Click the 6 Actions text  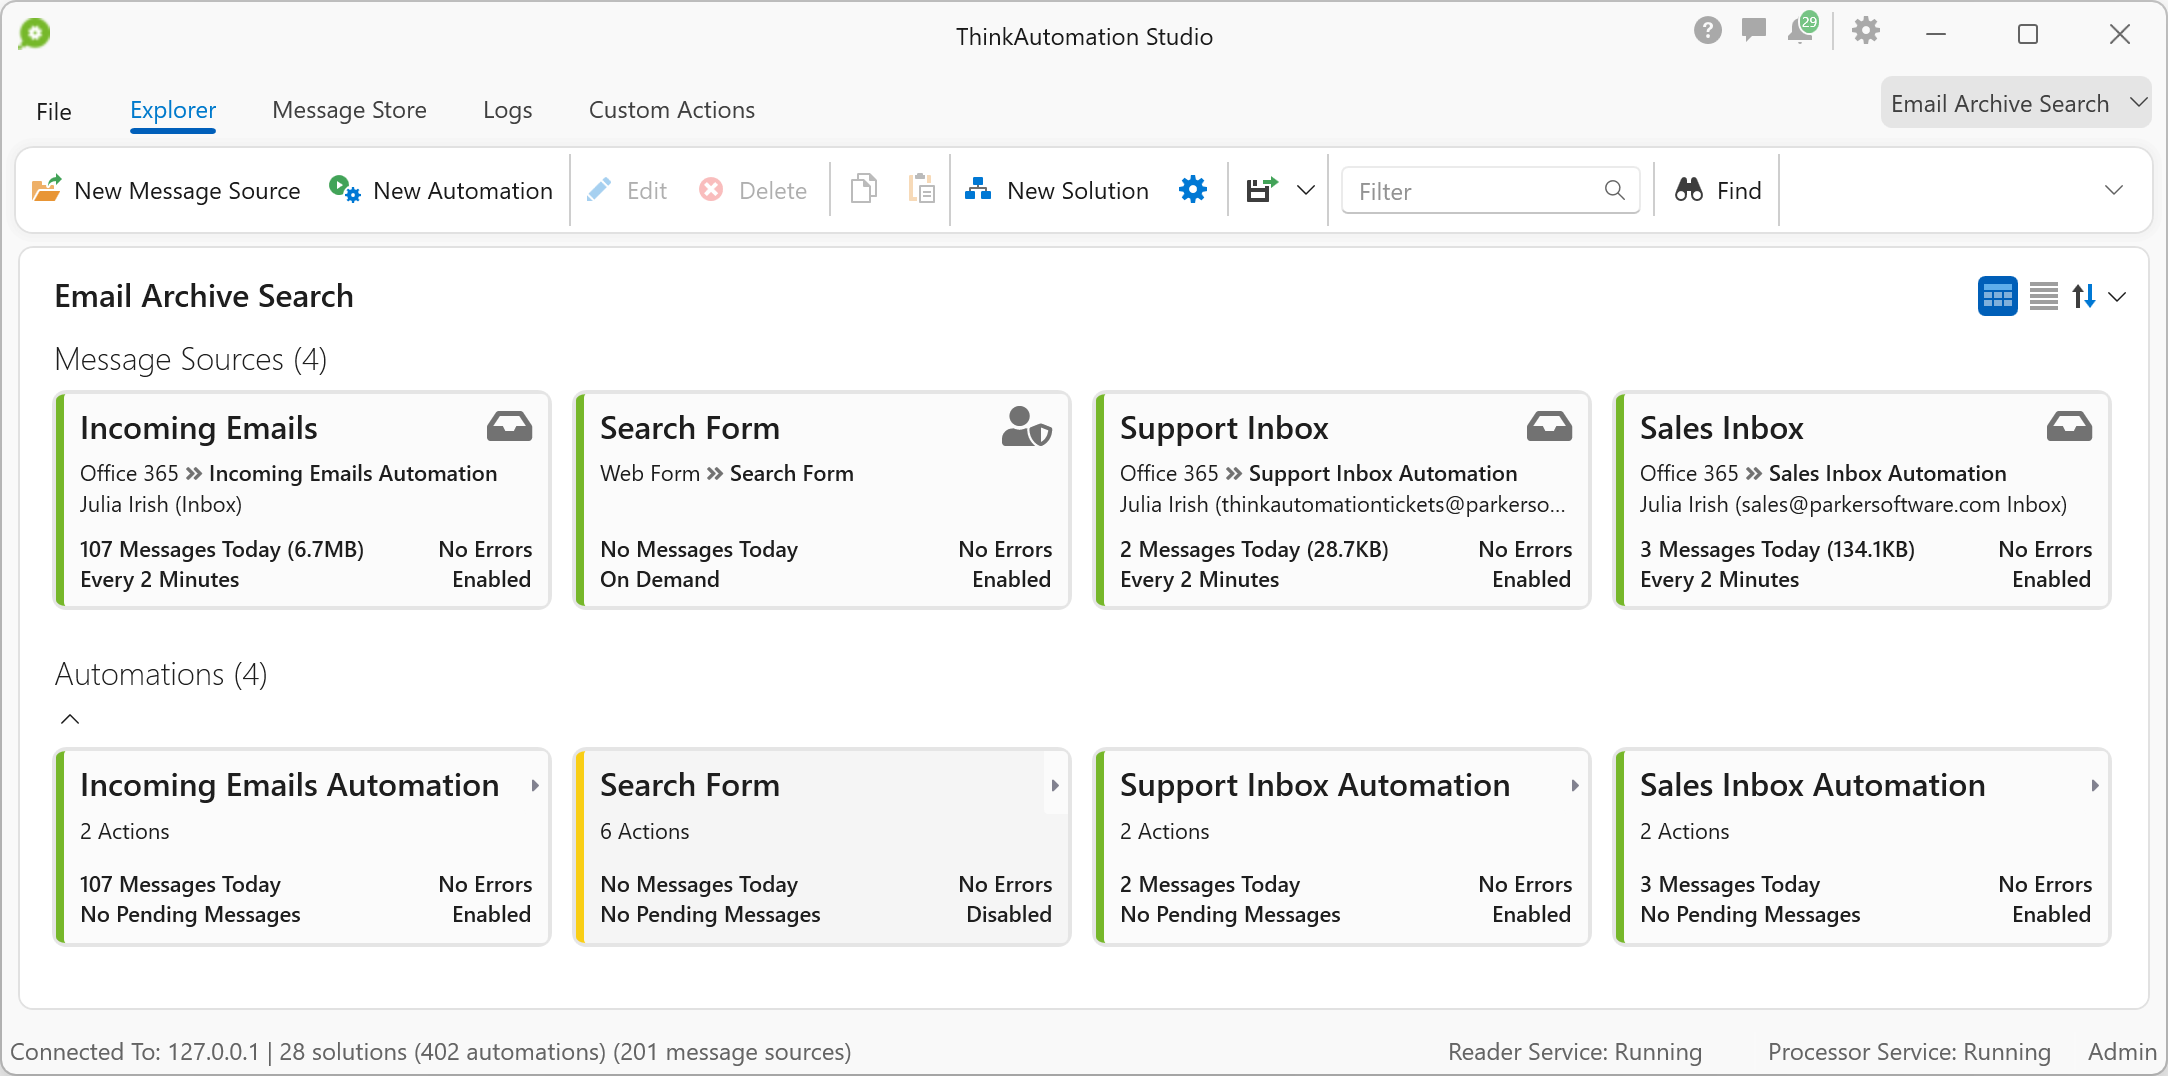click(x=645, y=831)
